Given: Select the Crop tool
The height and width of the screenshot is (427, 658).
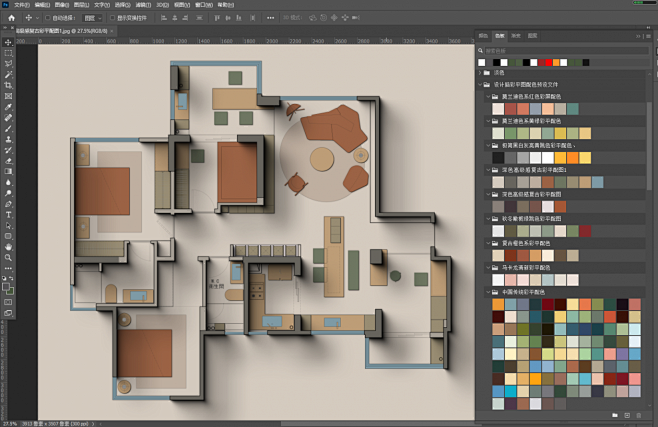Looking at the screenshot, I should (x=8, y=86).
